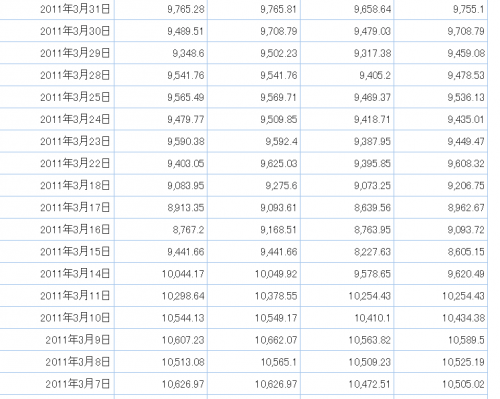Select opening value 8,767.2 cell

(x=161, y=229)
